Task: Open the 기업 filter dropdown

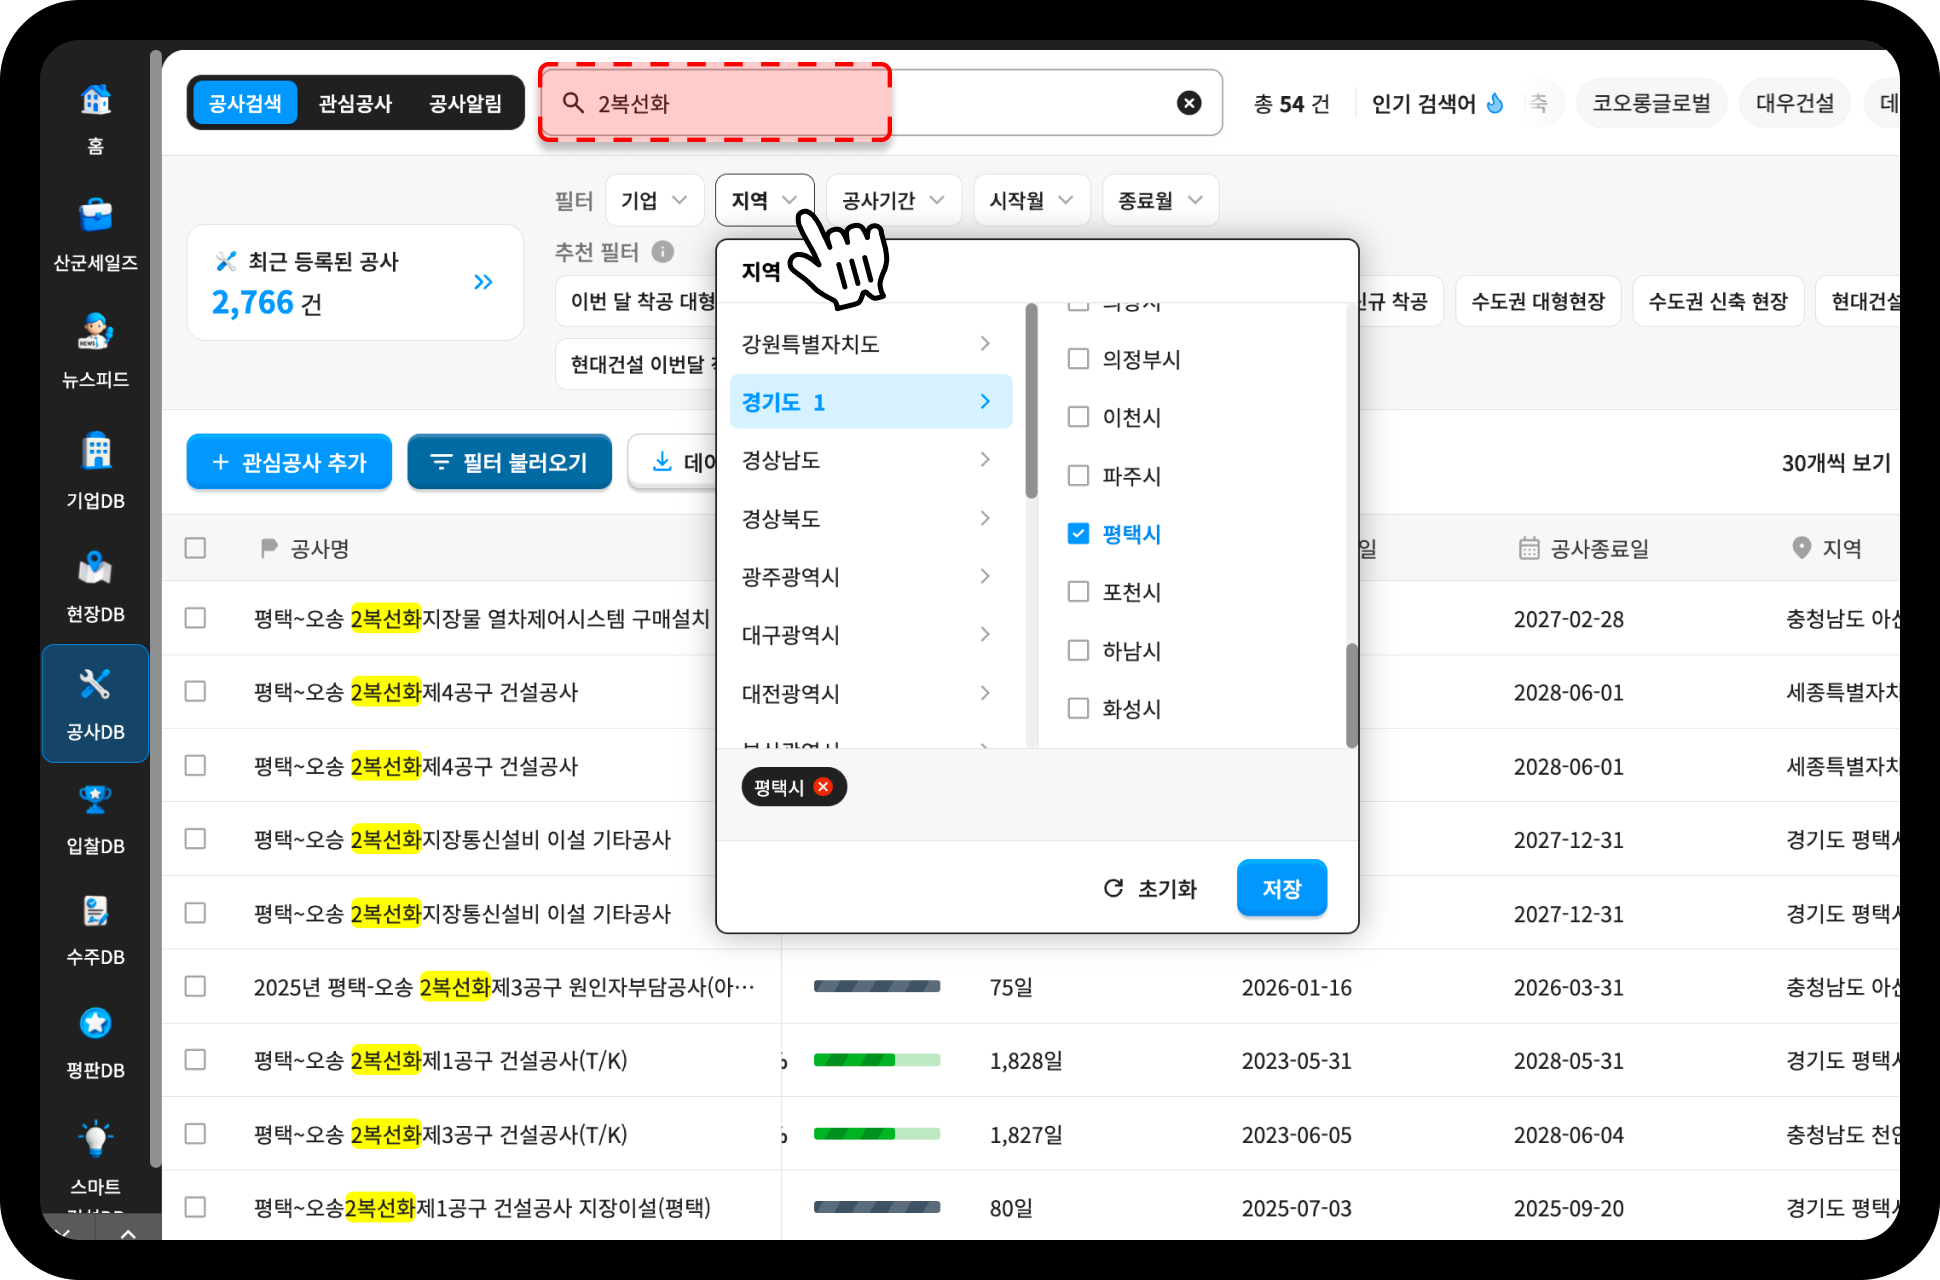Action: [x=654, y=200]
